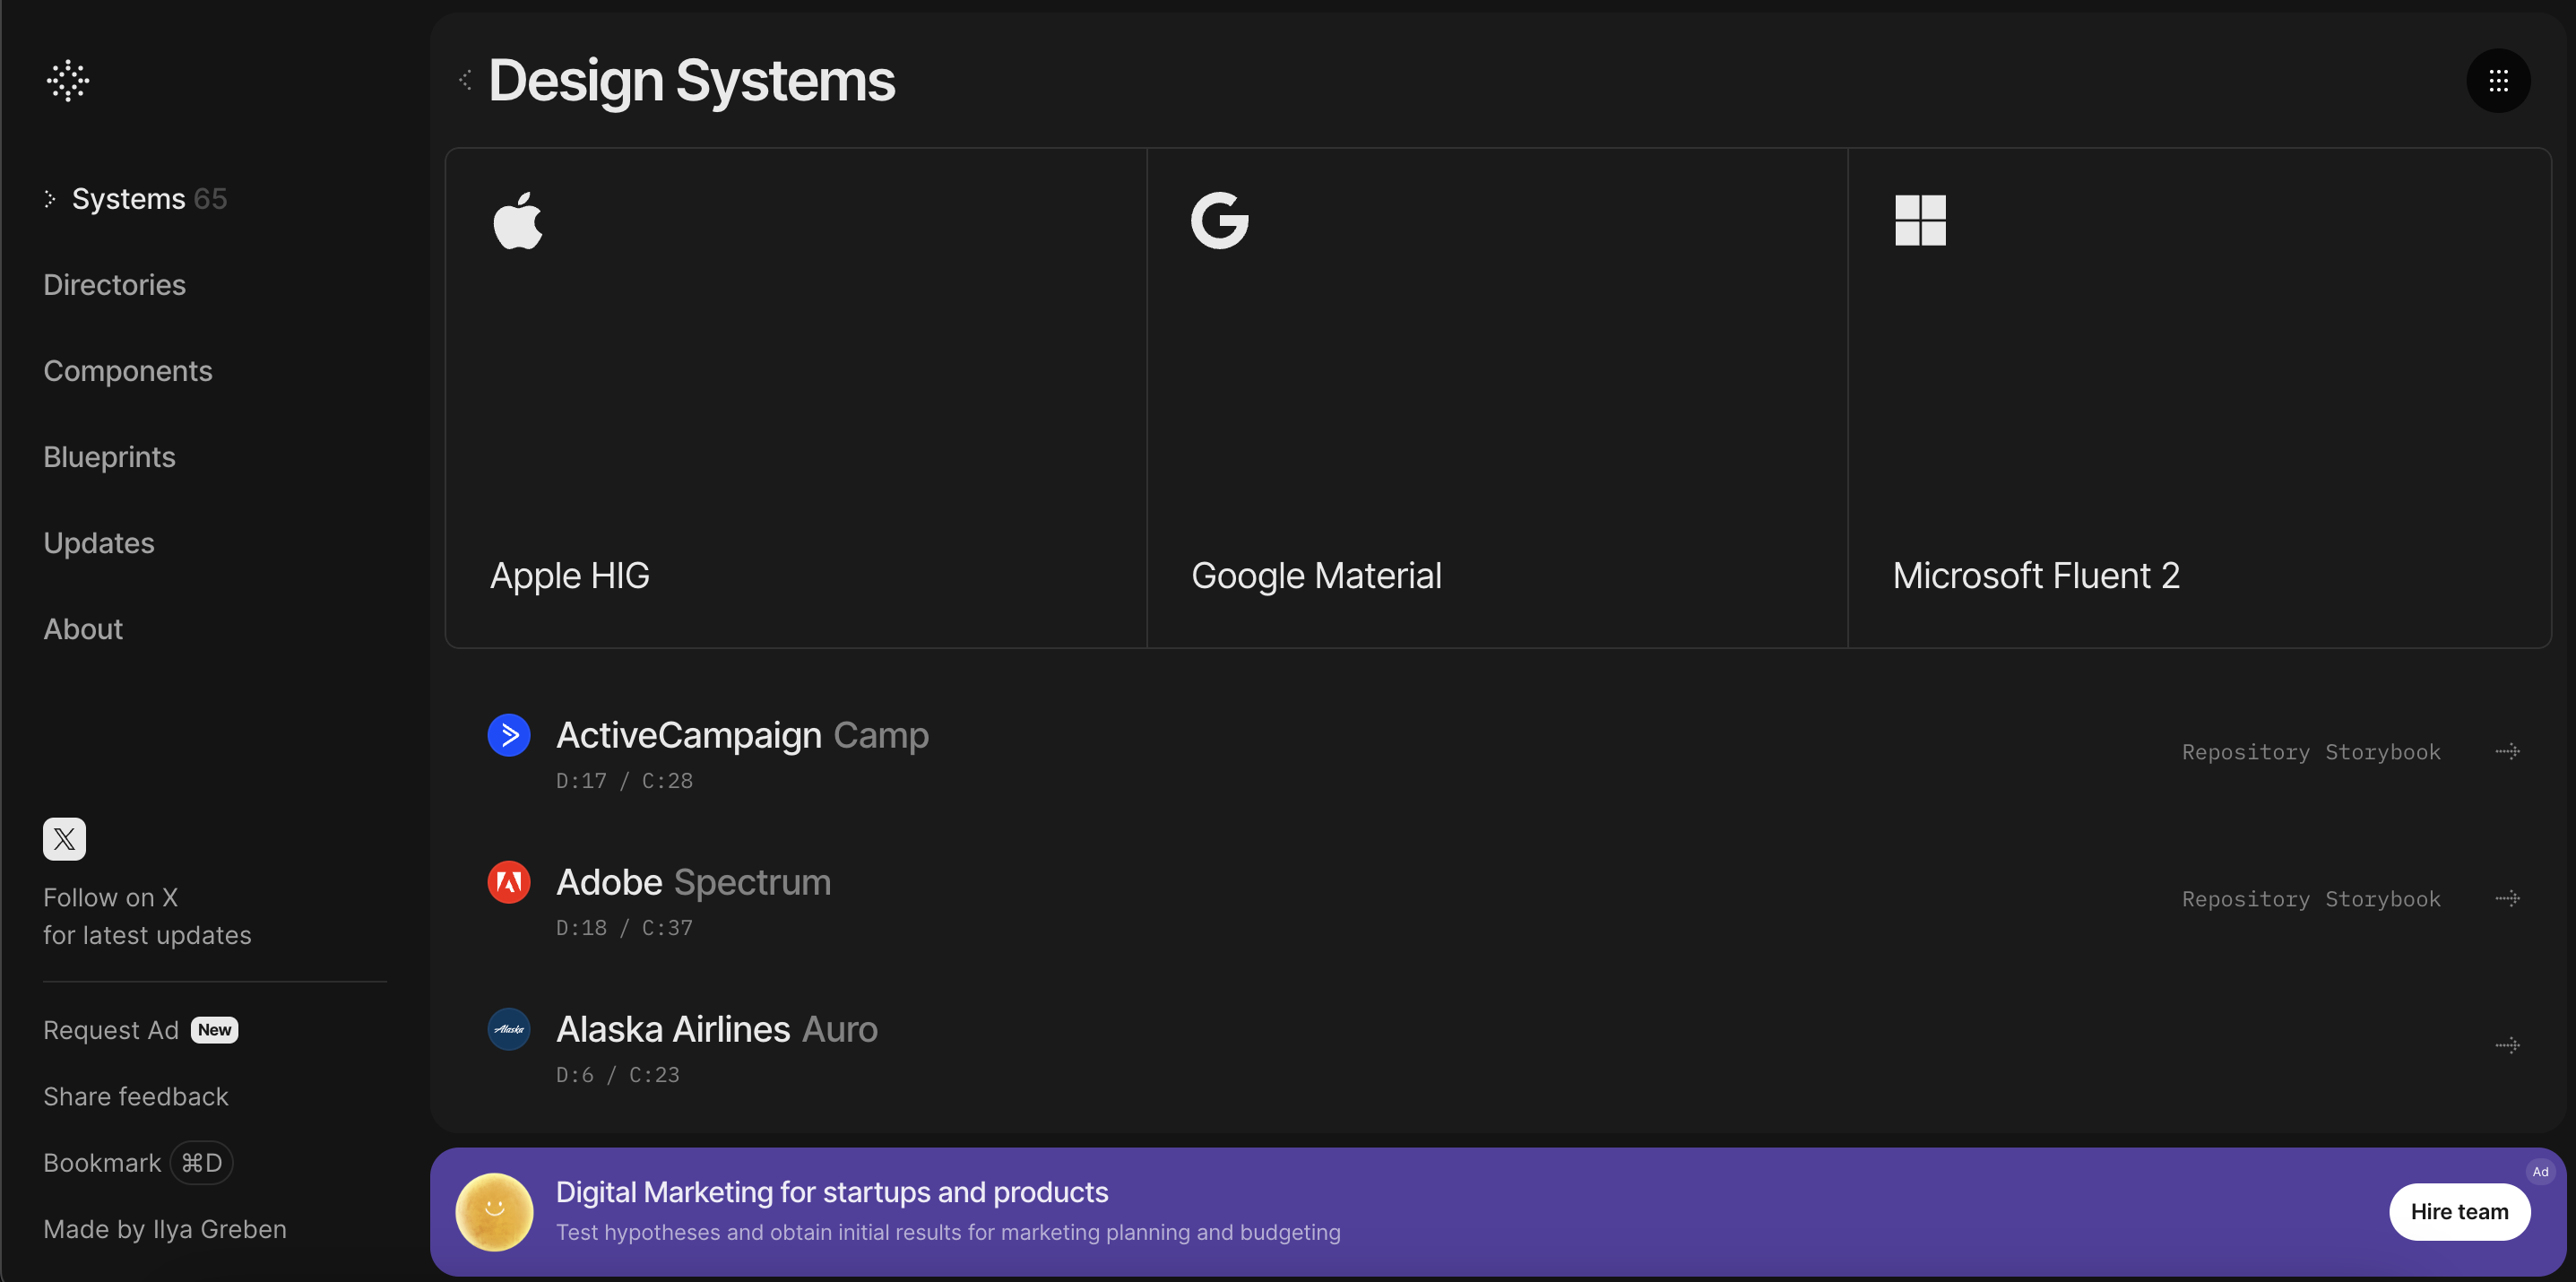Click the dotted site logo in the sidebar
The image size is (2576, 1282).
pos(68,80)
